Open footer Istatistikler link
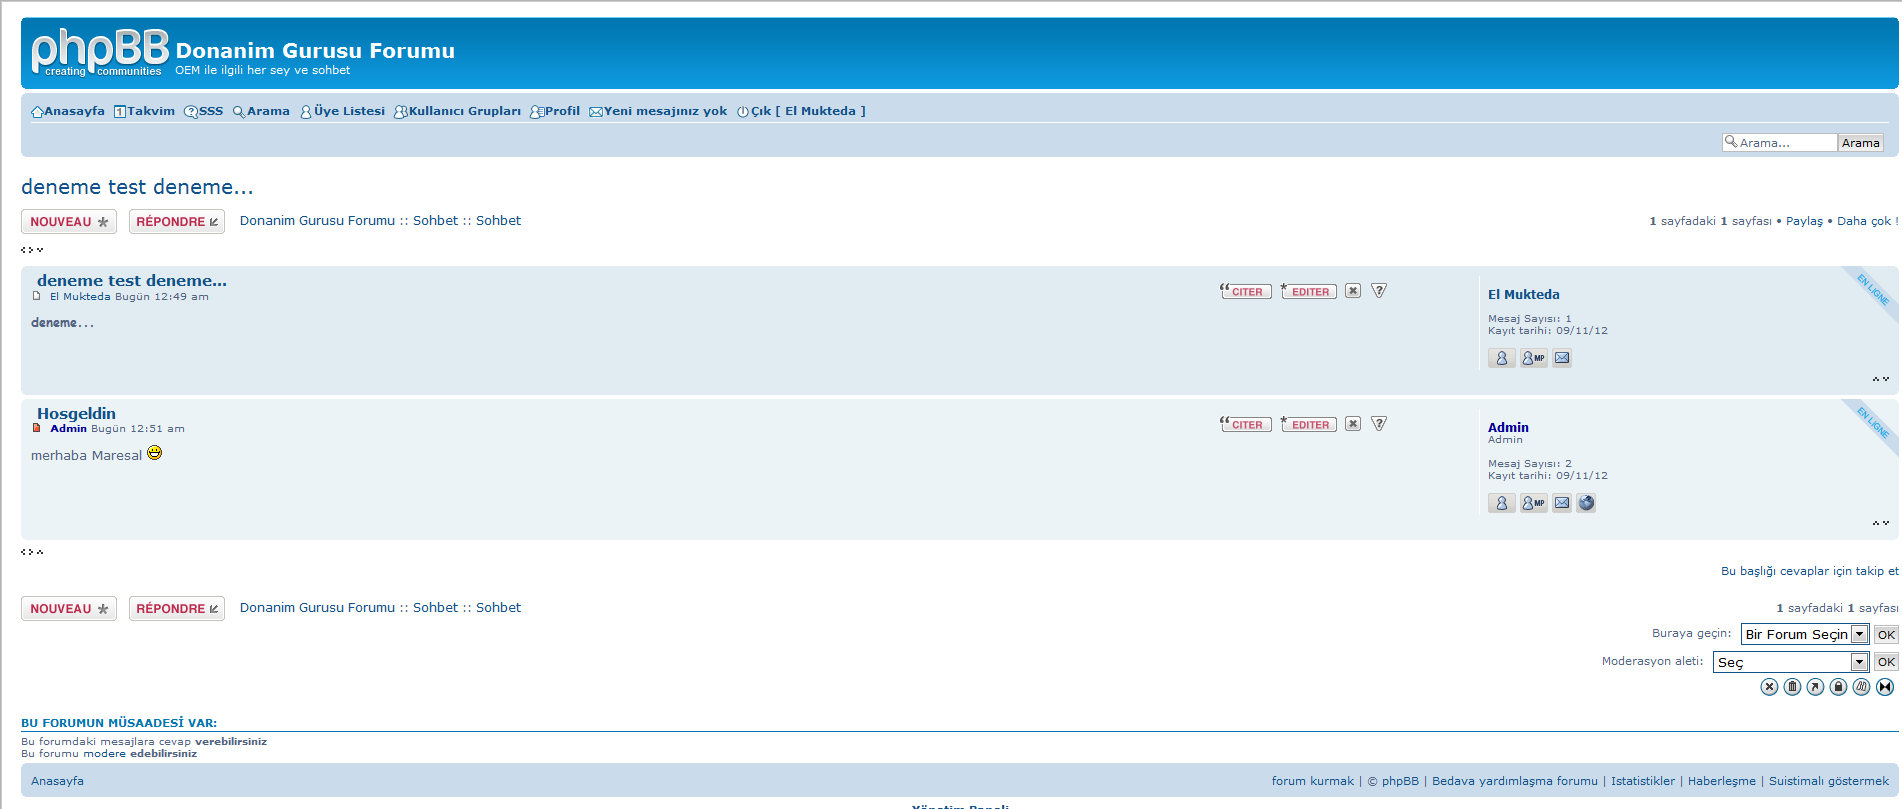This screenshot has width=1902, height=809. (1642, 781)
